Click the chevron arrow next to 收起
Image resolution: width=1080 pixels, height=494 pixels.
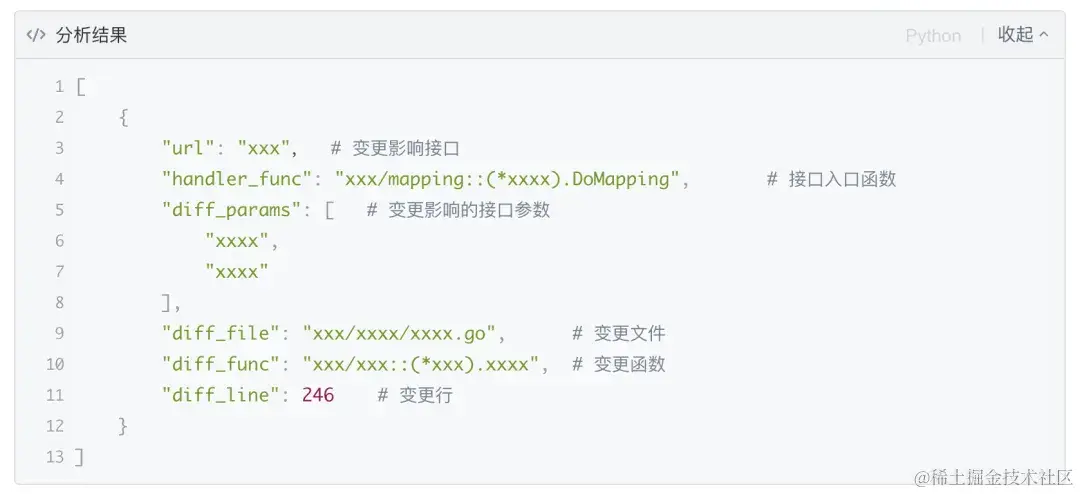pyautogui.click(x=1043, y=35)
